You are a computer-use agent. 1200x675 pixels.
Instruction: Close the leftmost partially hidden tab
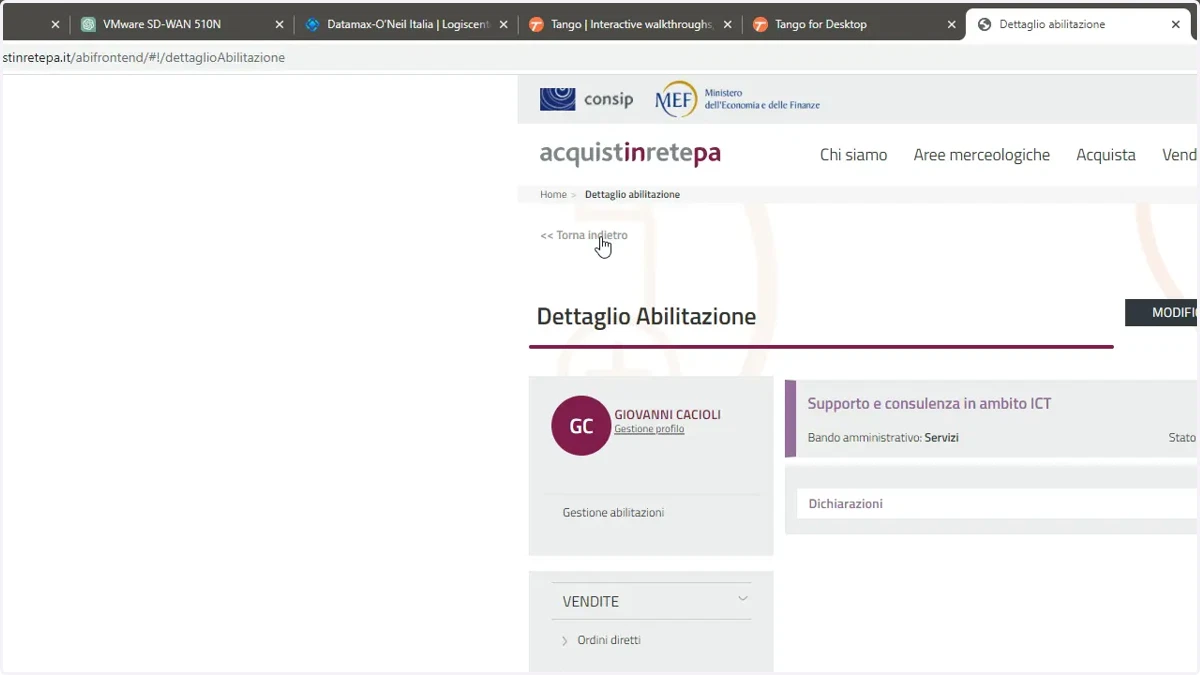tap(55, 24)
